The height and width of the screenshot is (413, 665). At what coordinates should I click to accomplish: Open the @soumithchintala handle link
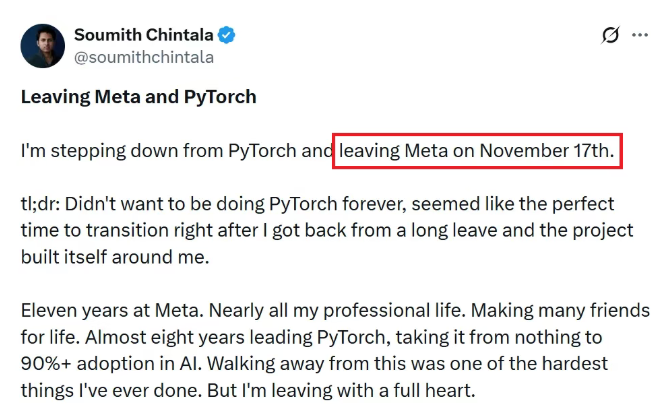coord(143,57)
